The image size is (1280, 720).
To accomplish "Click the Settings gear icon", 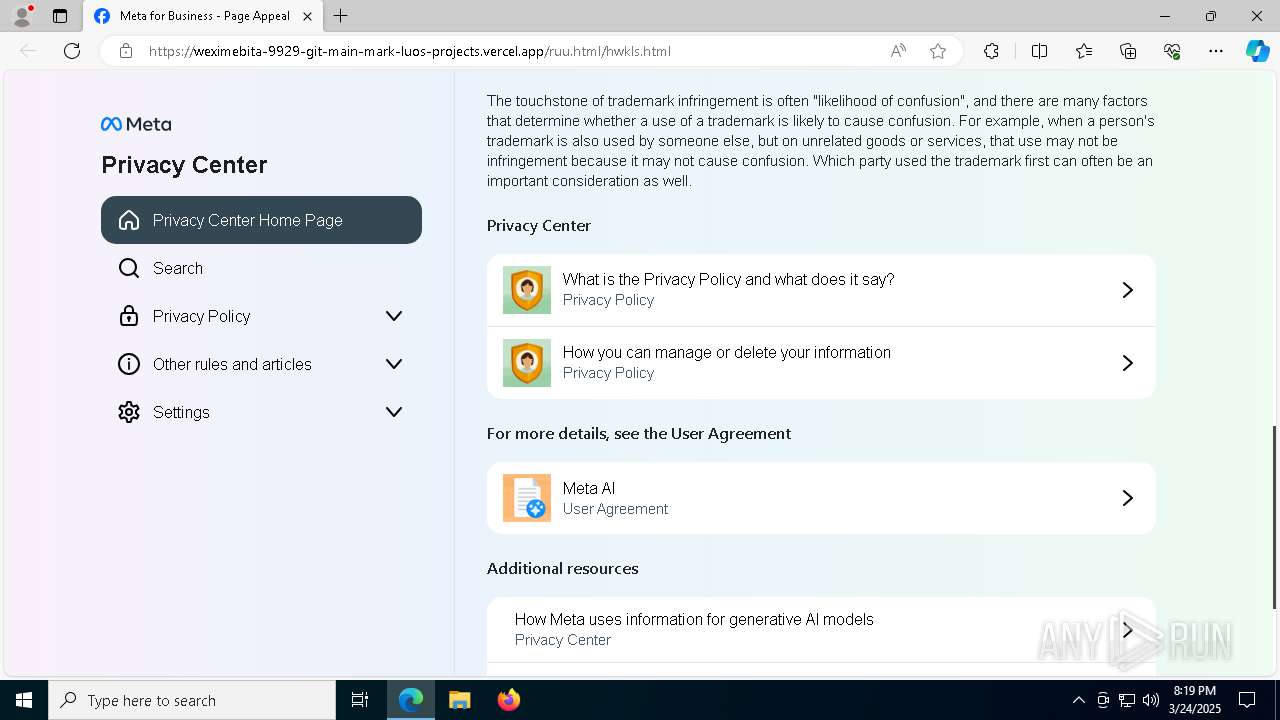I will (x=129, y=412).
